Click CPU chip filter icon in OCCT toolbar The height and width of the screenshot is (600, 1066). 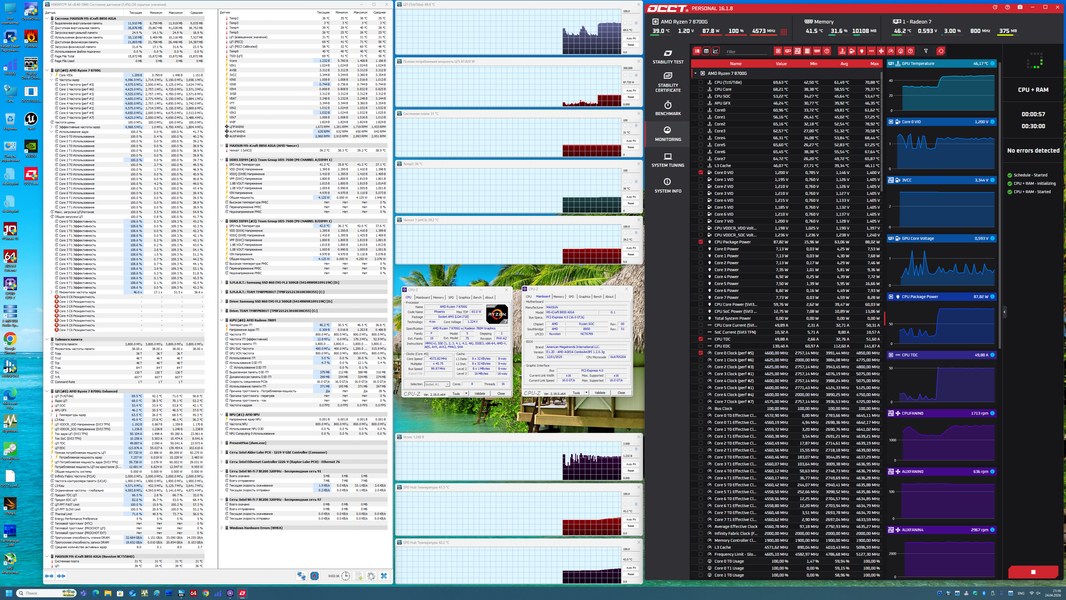pyautogui.click(x=778, y=51)
